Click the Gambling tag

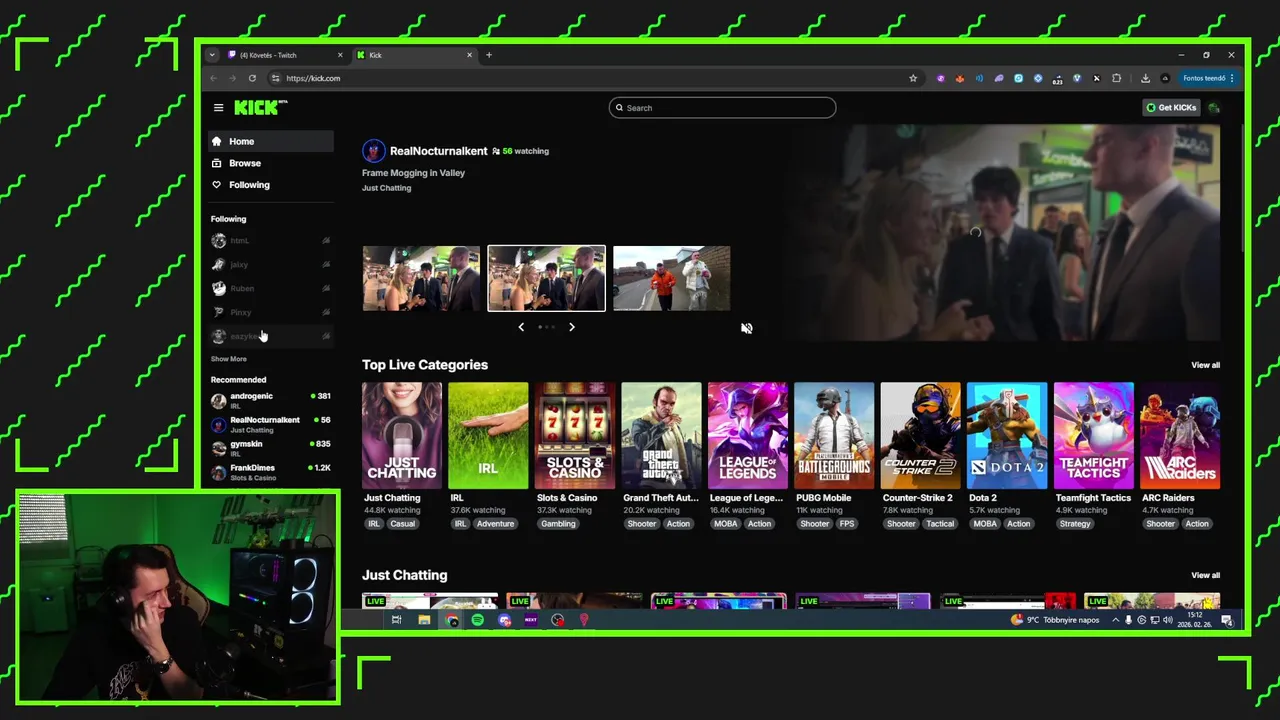[558, 524]
